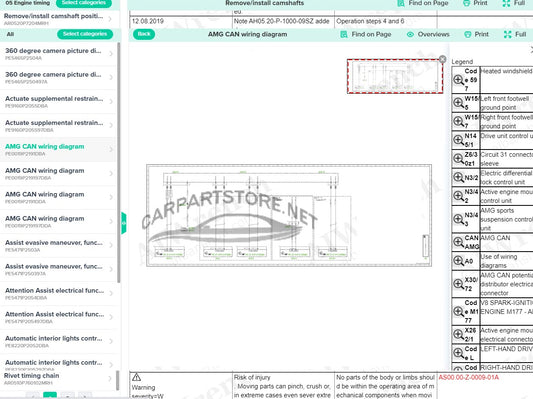Collapse the sidebar with green side handle

124,223
